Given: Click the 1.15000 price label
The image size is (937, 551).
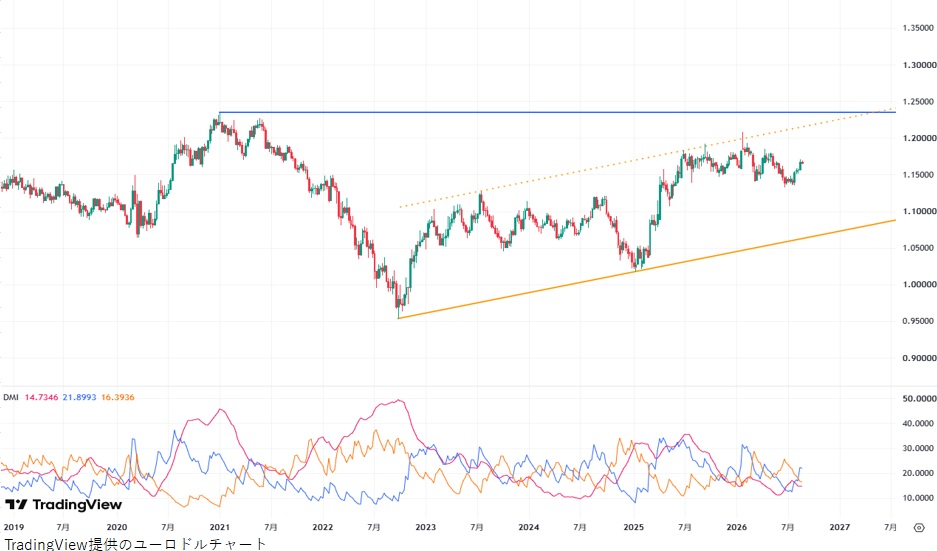Looking at the screenshot, I should pyautogui.click(x=918, y=175).
